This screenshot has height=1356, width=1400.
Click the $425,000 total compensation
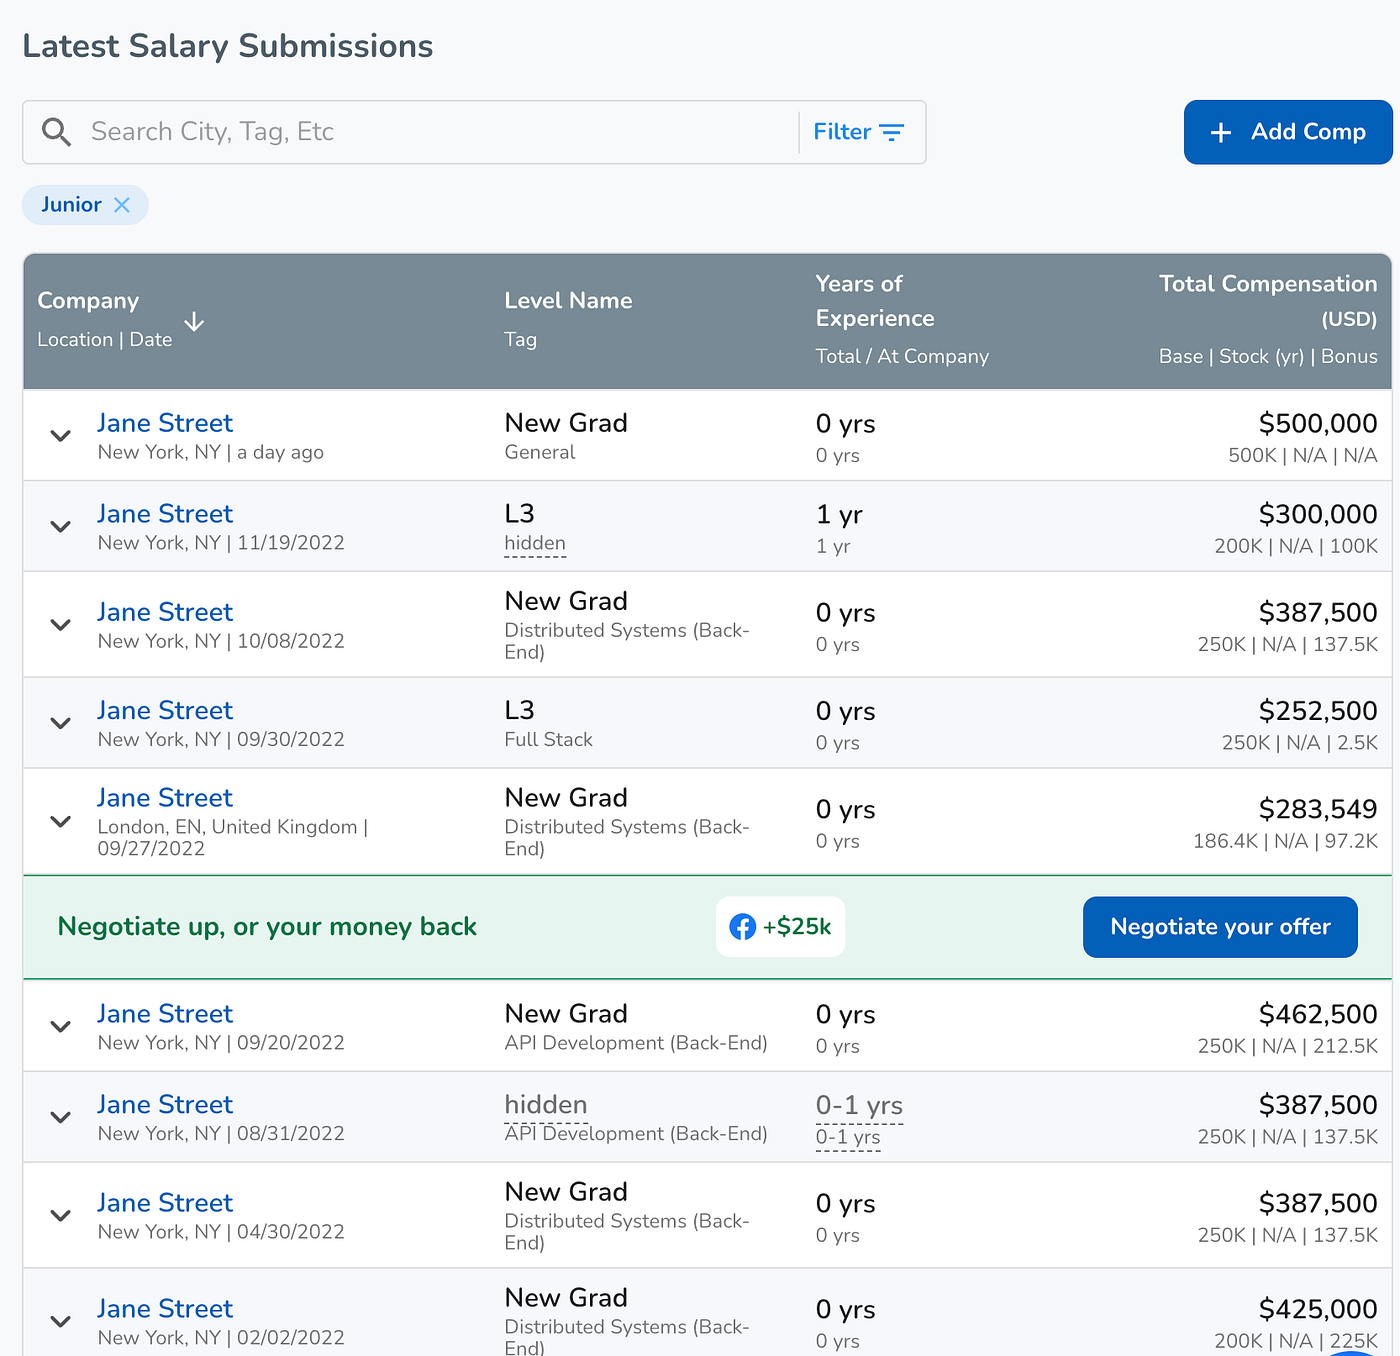point(1318,1310)
